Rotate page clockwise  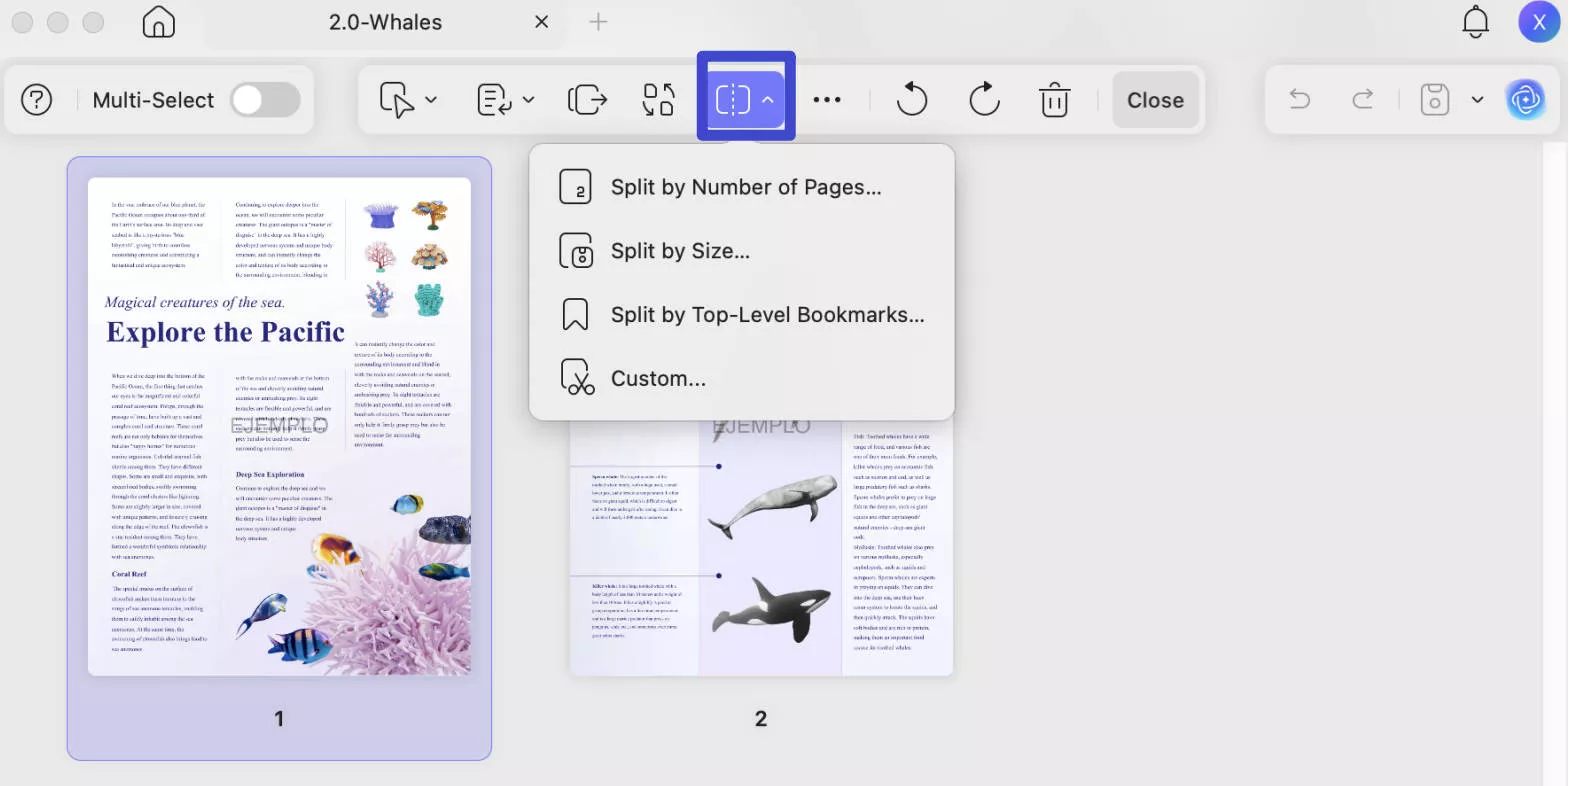(984, 100)
